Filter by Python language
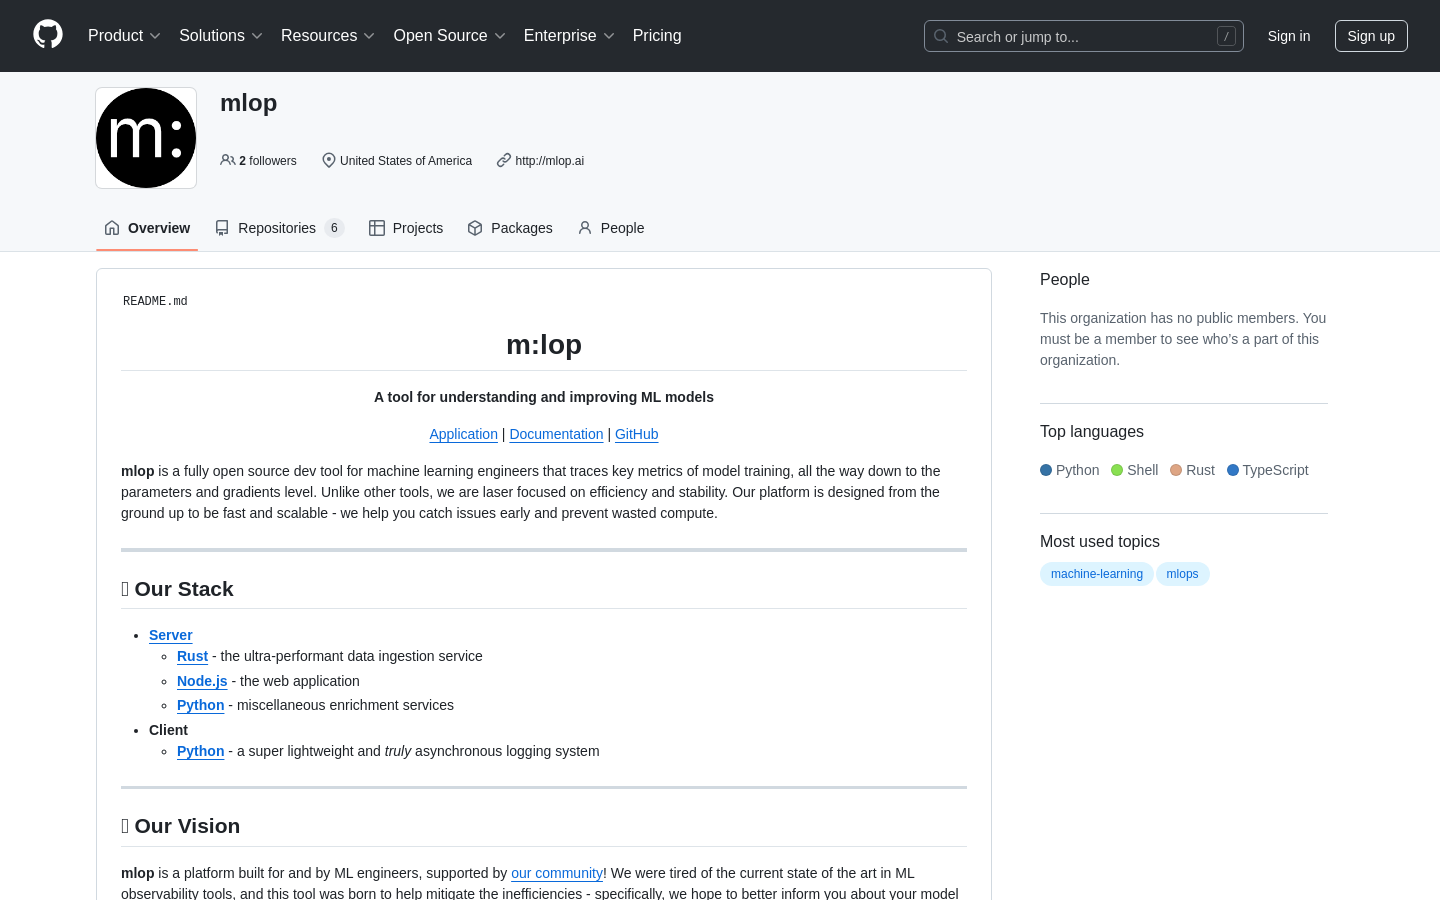 tap(1070, 470)
